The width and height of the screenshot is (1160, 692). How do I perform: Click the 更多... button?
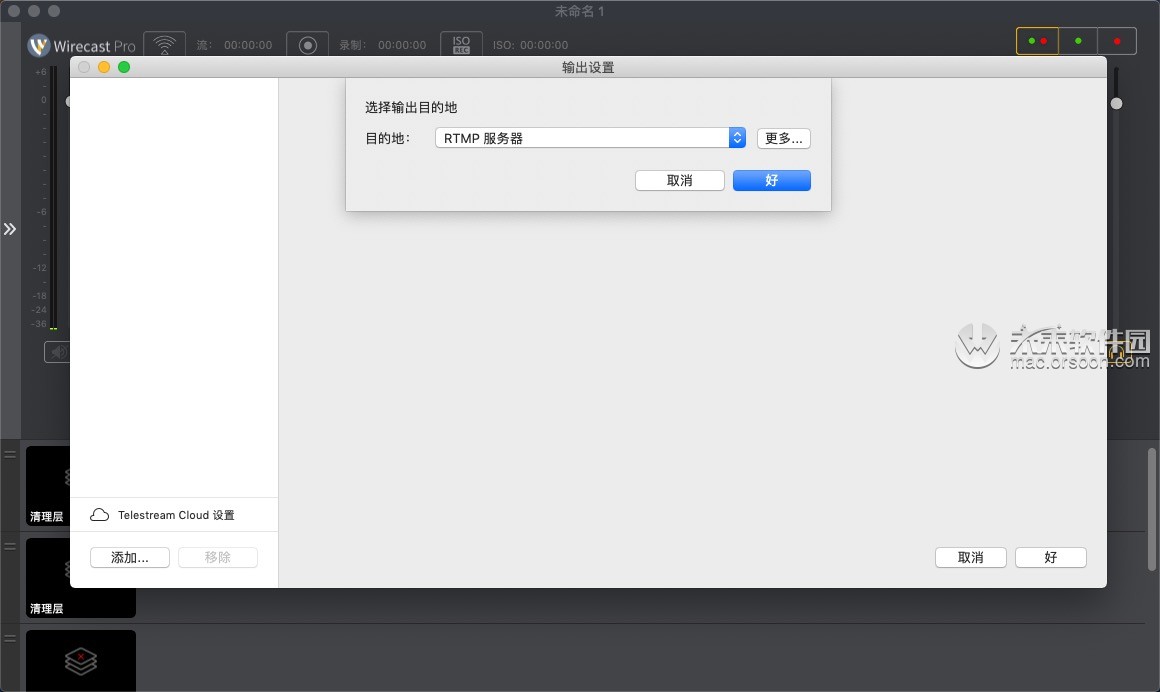tap(783, 138)
